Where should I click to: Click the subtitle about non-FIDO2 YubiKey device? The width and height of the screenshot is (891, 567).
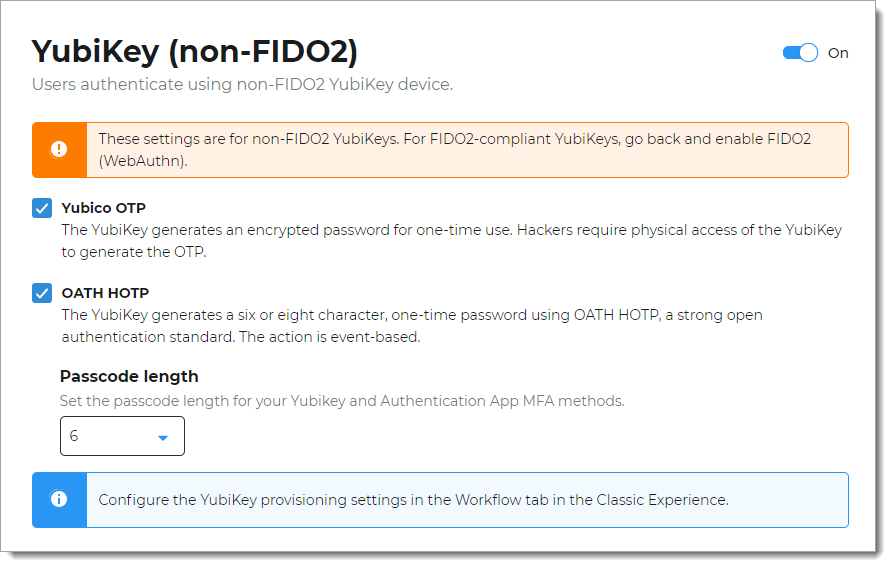(242, 84)
